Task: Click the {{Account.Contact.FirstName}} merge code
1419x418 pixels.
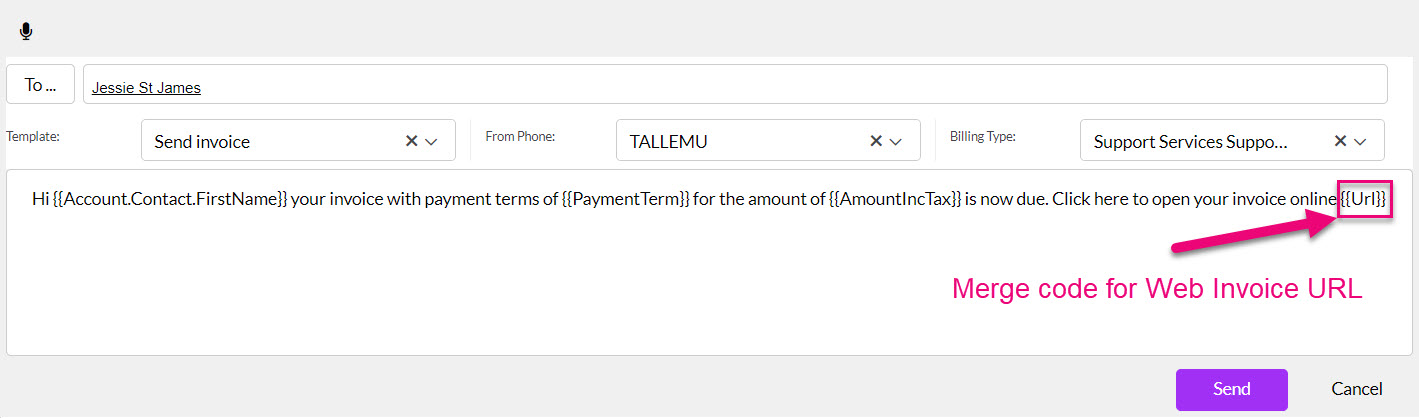Action: click(170, 198)
